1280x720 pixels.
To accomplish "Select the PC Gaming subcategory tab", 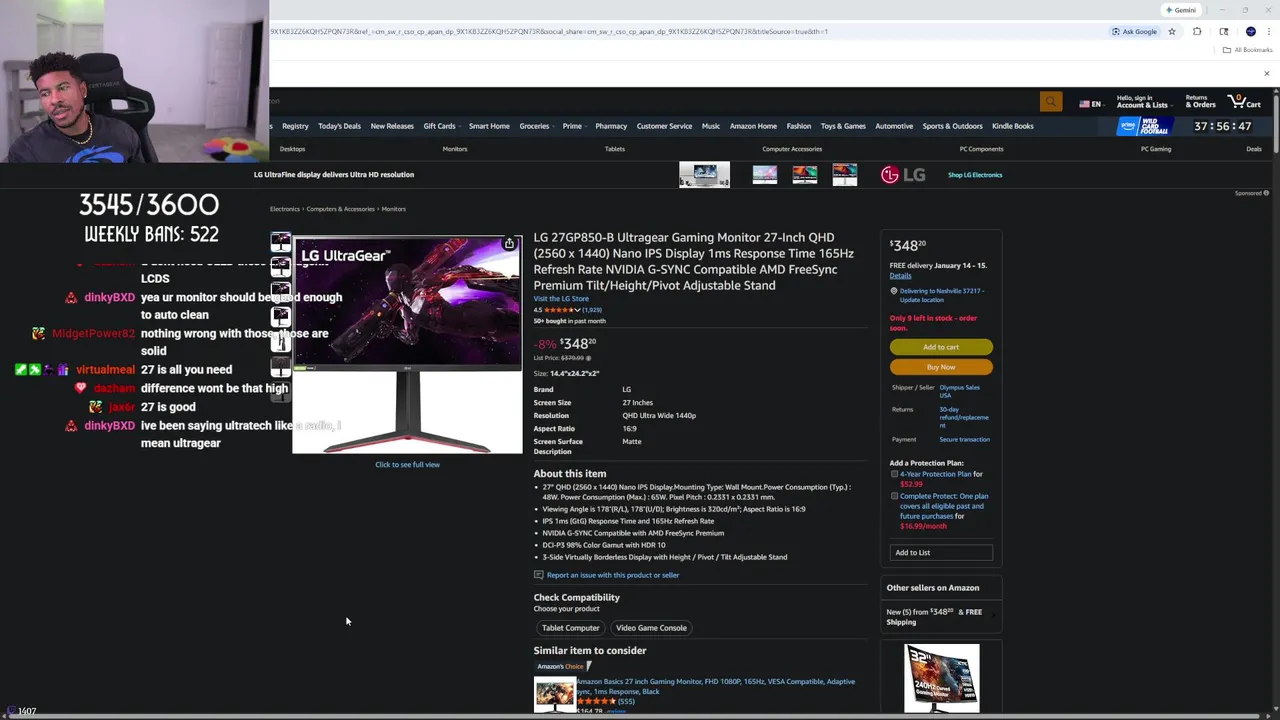I will point(1156,149).
